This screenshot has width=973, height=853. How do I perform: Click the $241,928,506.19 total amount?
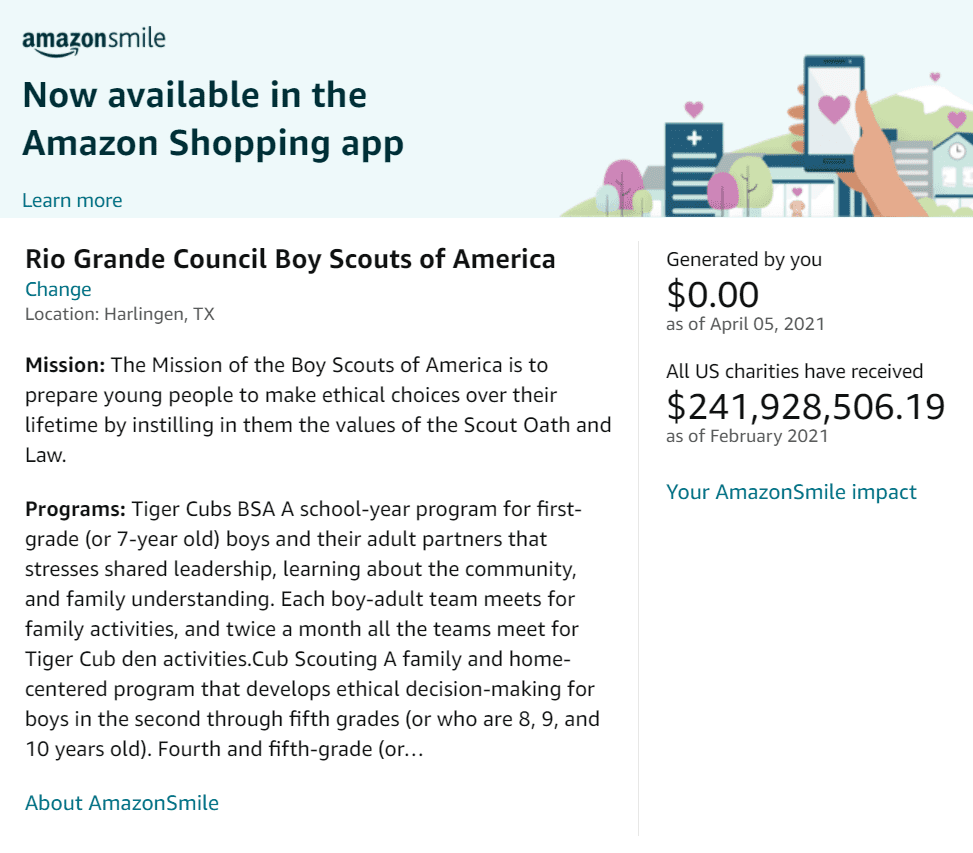coord(805,407)
